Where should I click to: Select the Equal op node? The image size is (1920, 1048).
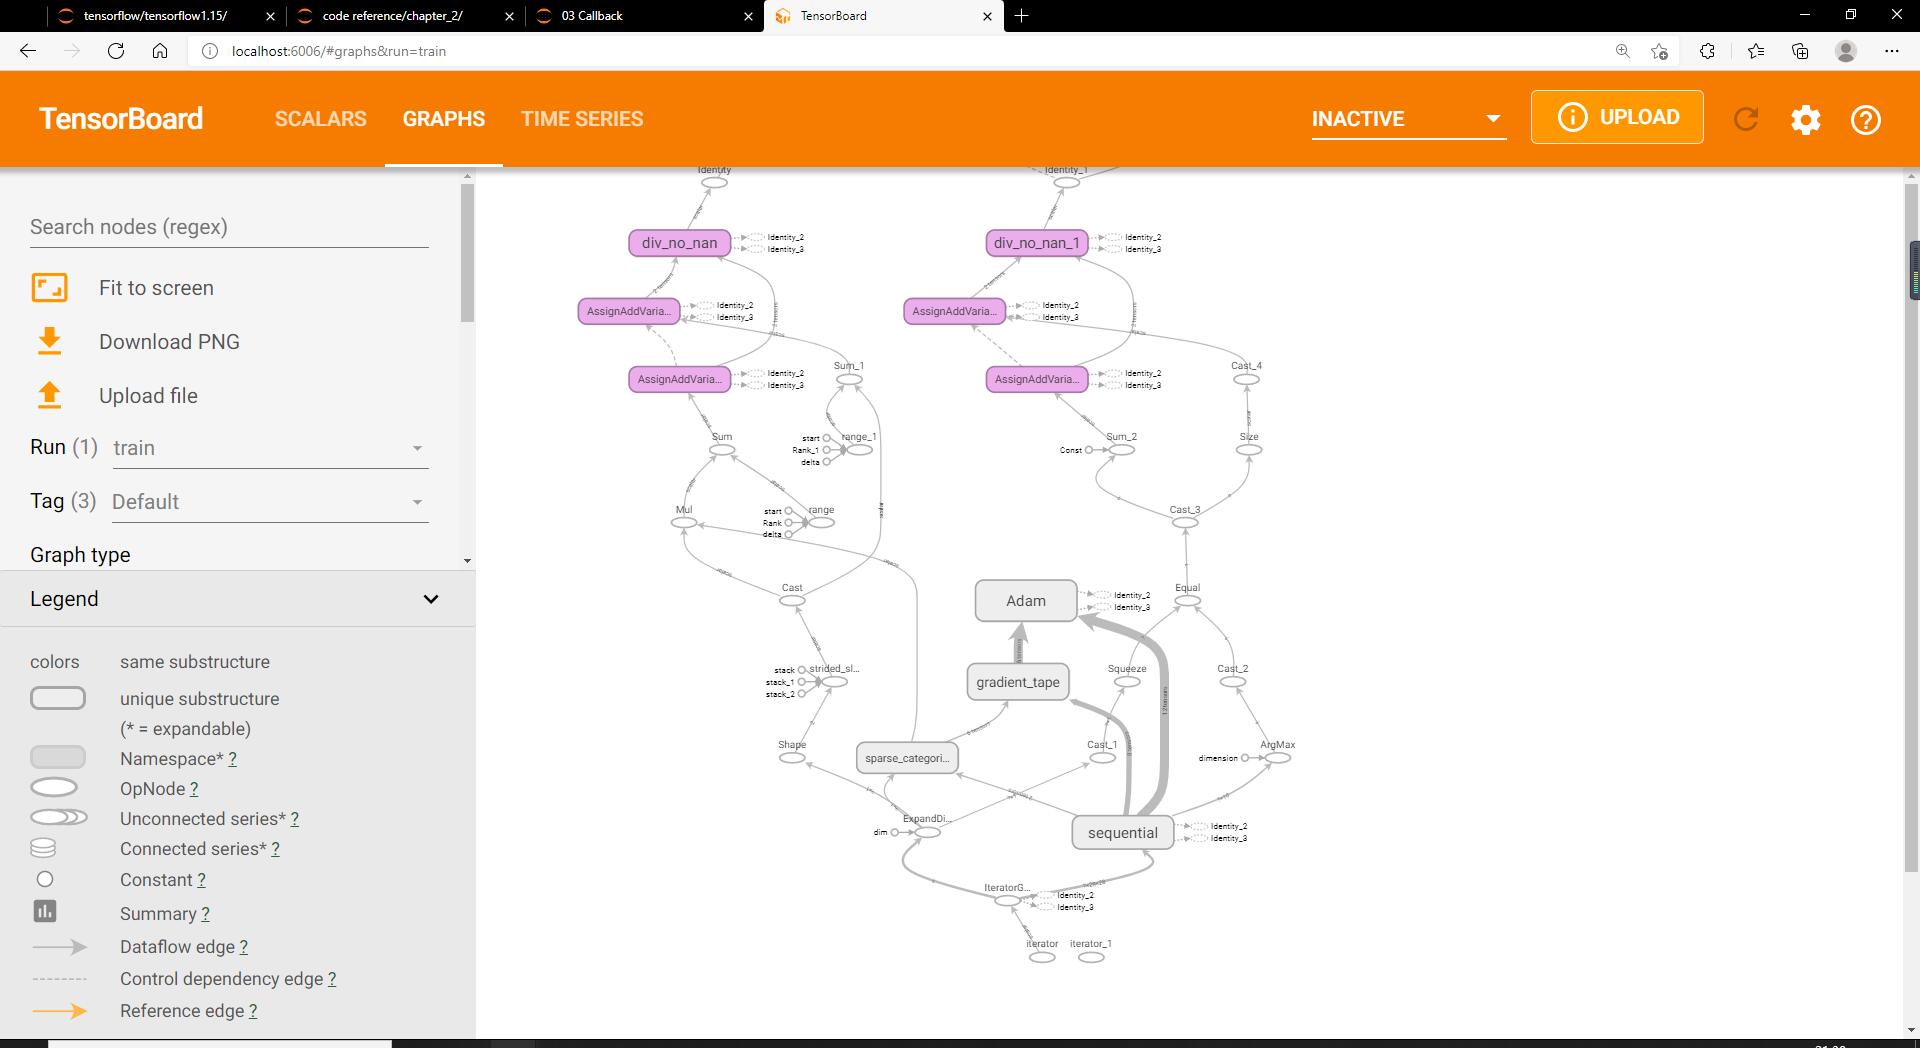(1187, 601)
